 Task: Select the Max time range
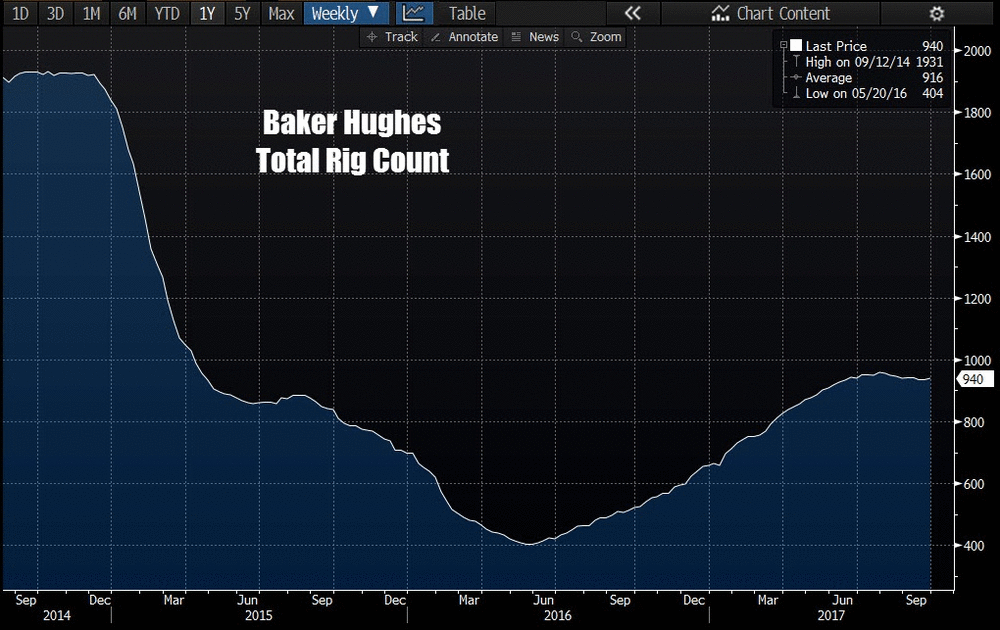(281, 13)
